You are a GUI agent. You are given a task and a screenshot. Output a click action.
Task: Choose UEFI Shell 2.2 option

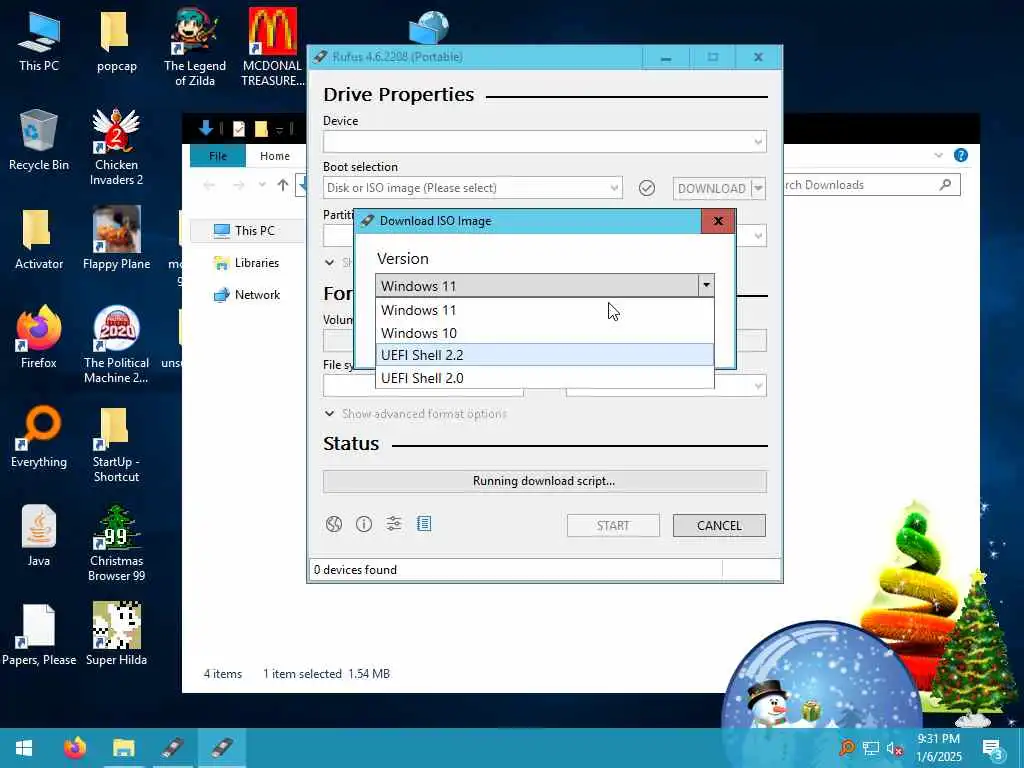[x=545, y=355]
